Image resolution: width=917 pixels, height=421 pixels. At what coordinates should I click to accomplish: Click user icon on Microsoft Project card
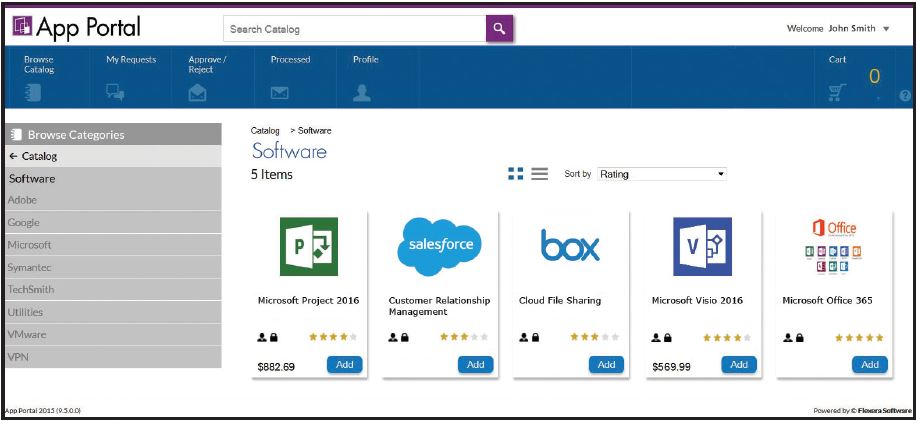tap(262, 337)
